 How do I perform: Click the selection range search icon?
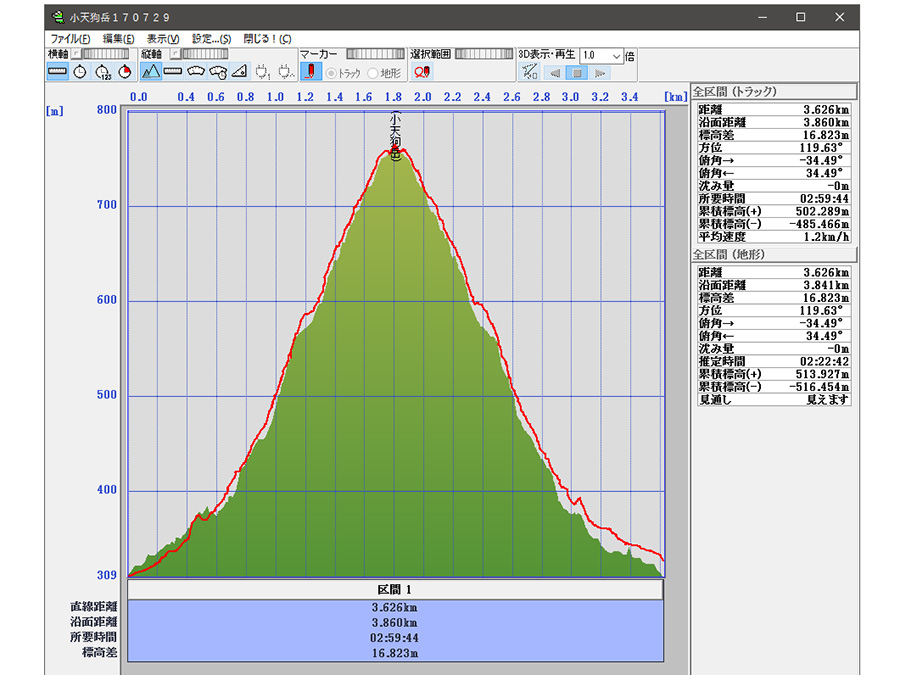coord(422,72)
